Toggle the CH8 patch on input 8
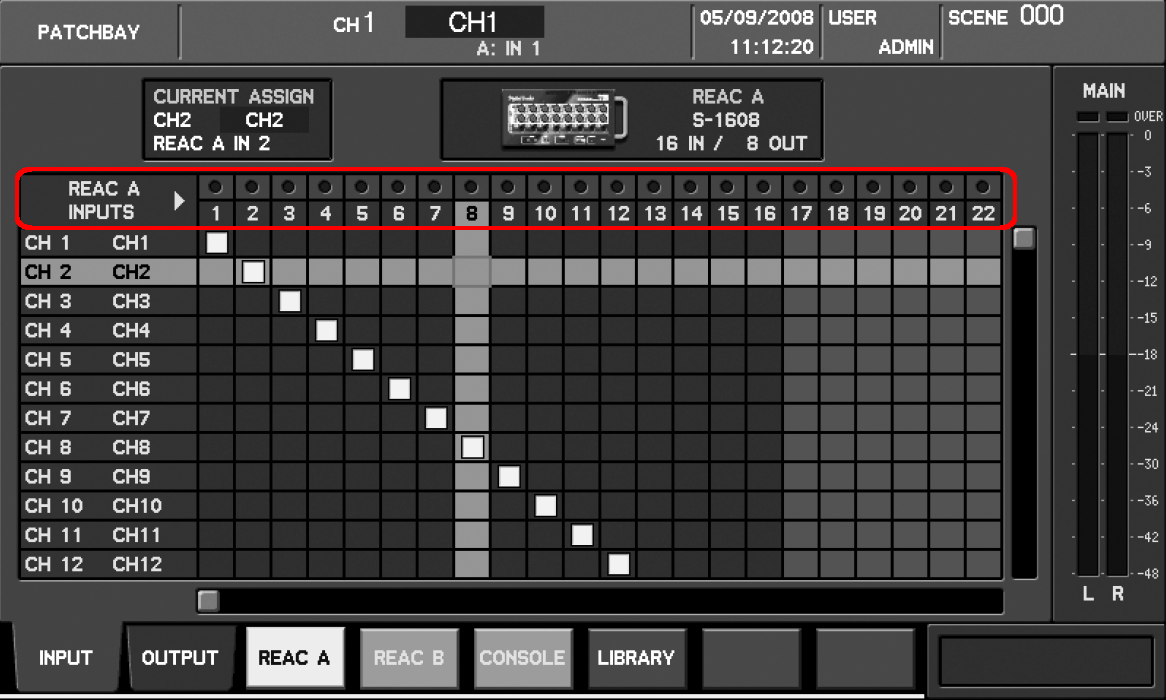The image size is (1166, 700). point(471,446)
